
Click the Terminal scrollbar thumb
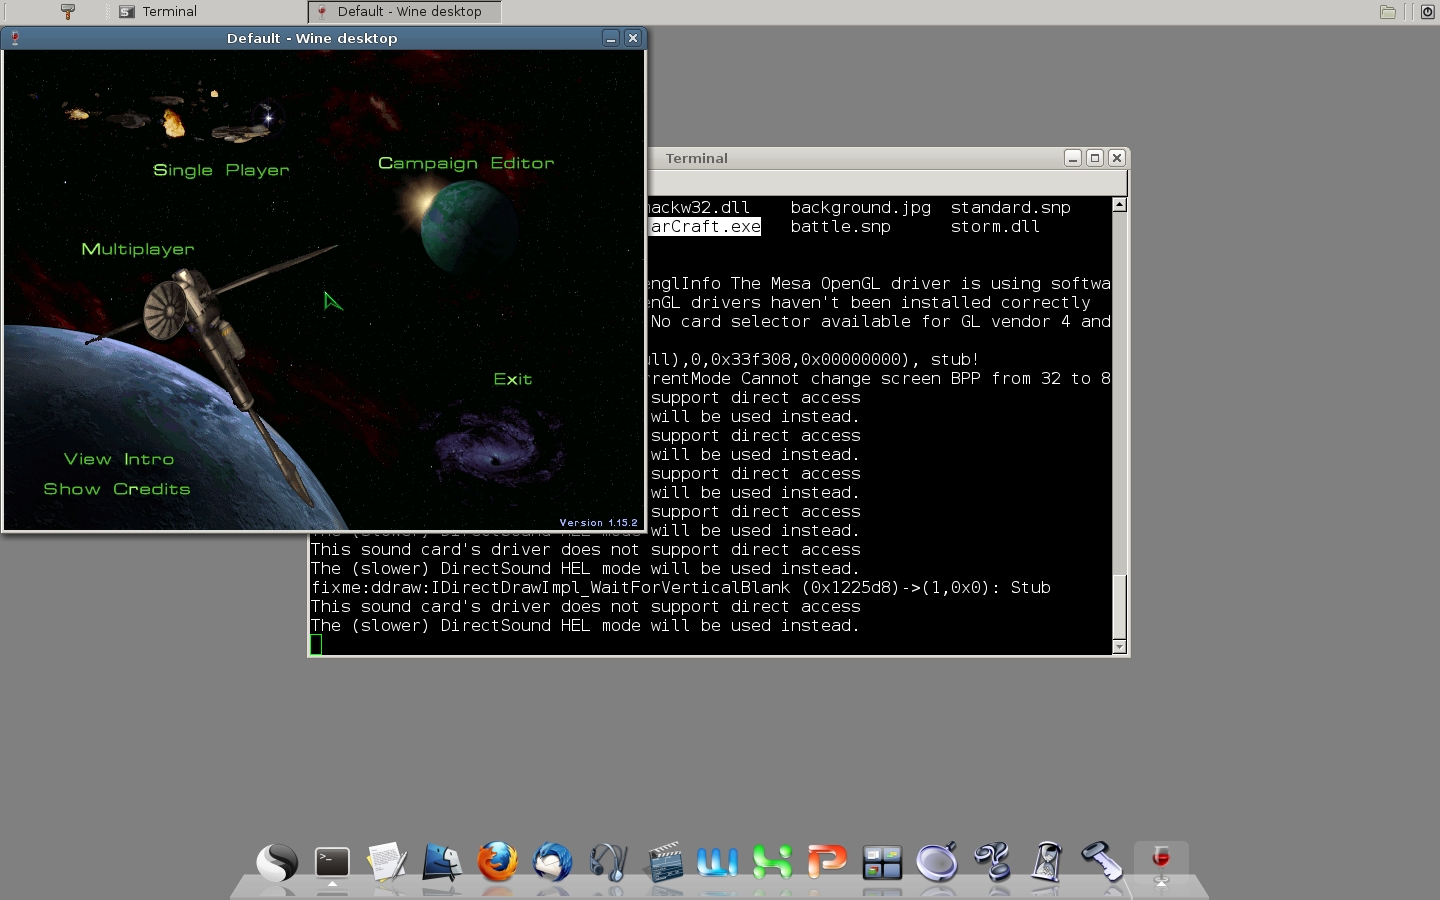pyautogui.click(x=1120, y=605)
